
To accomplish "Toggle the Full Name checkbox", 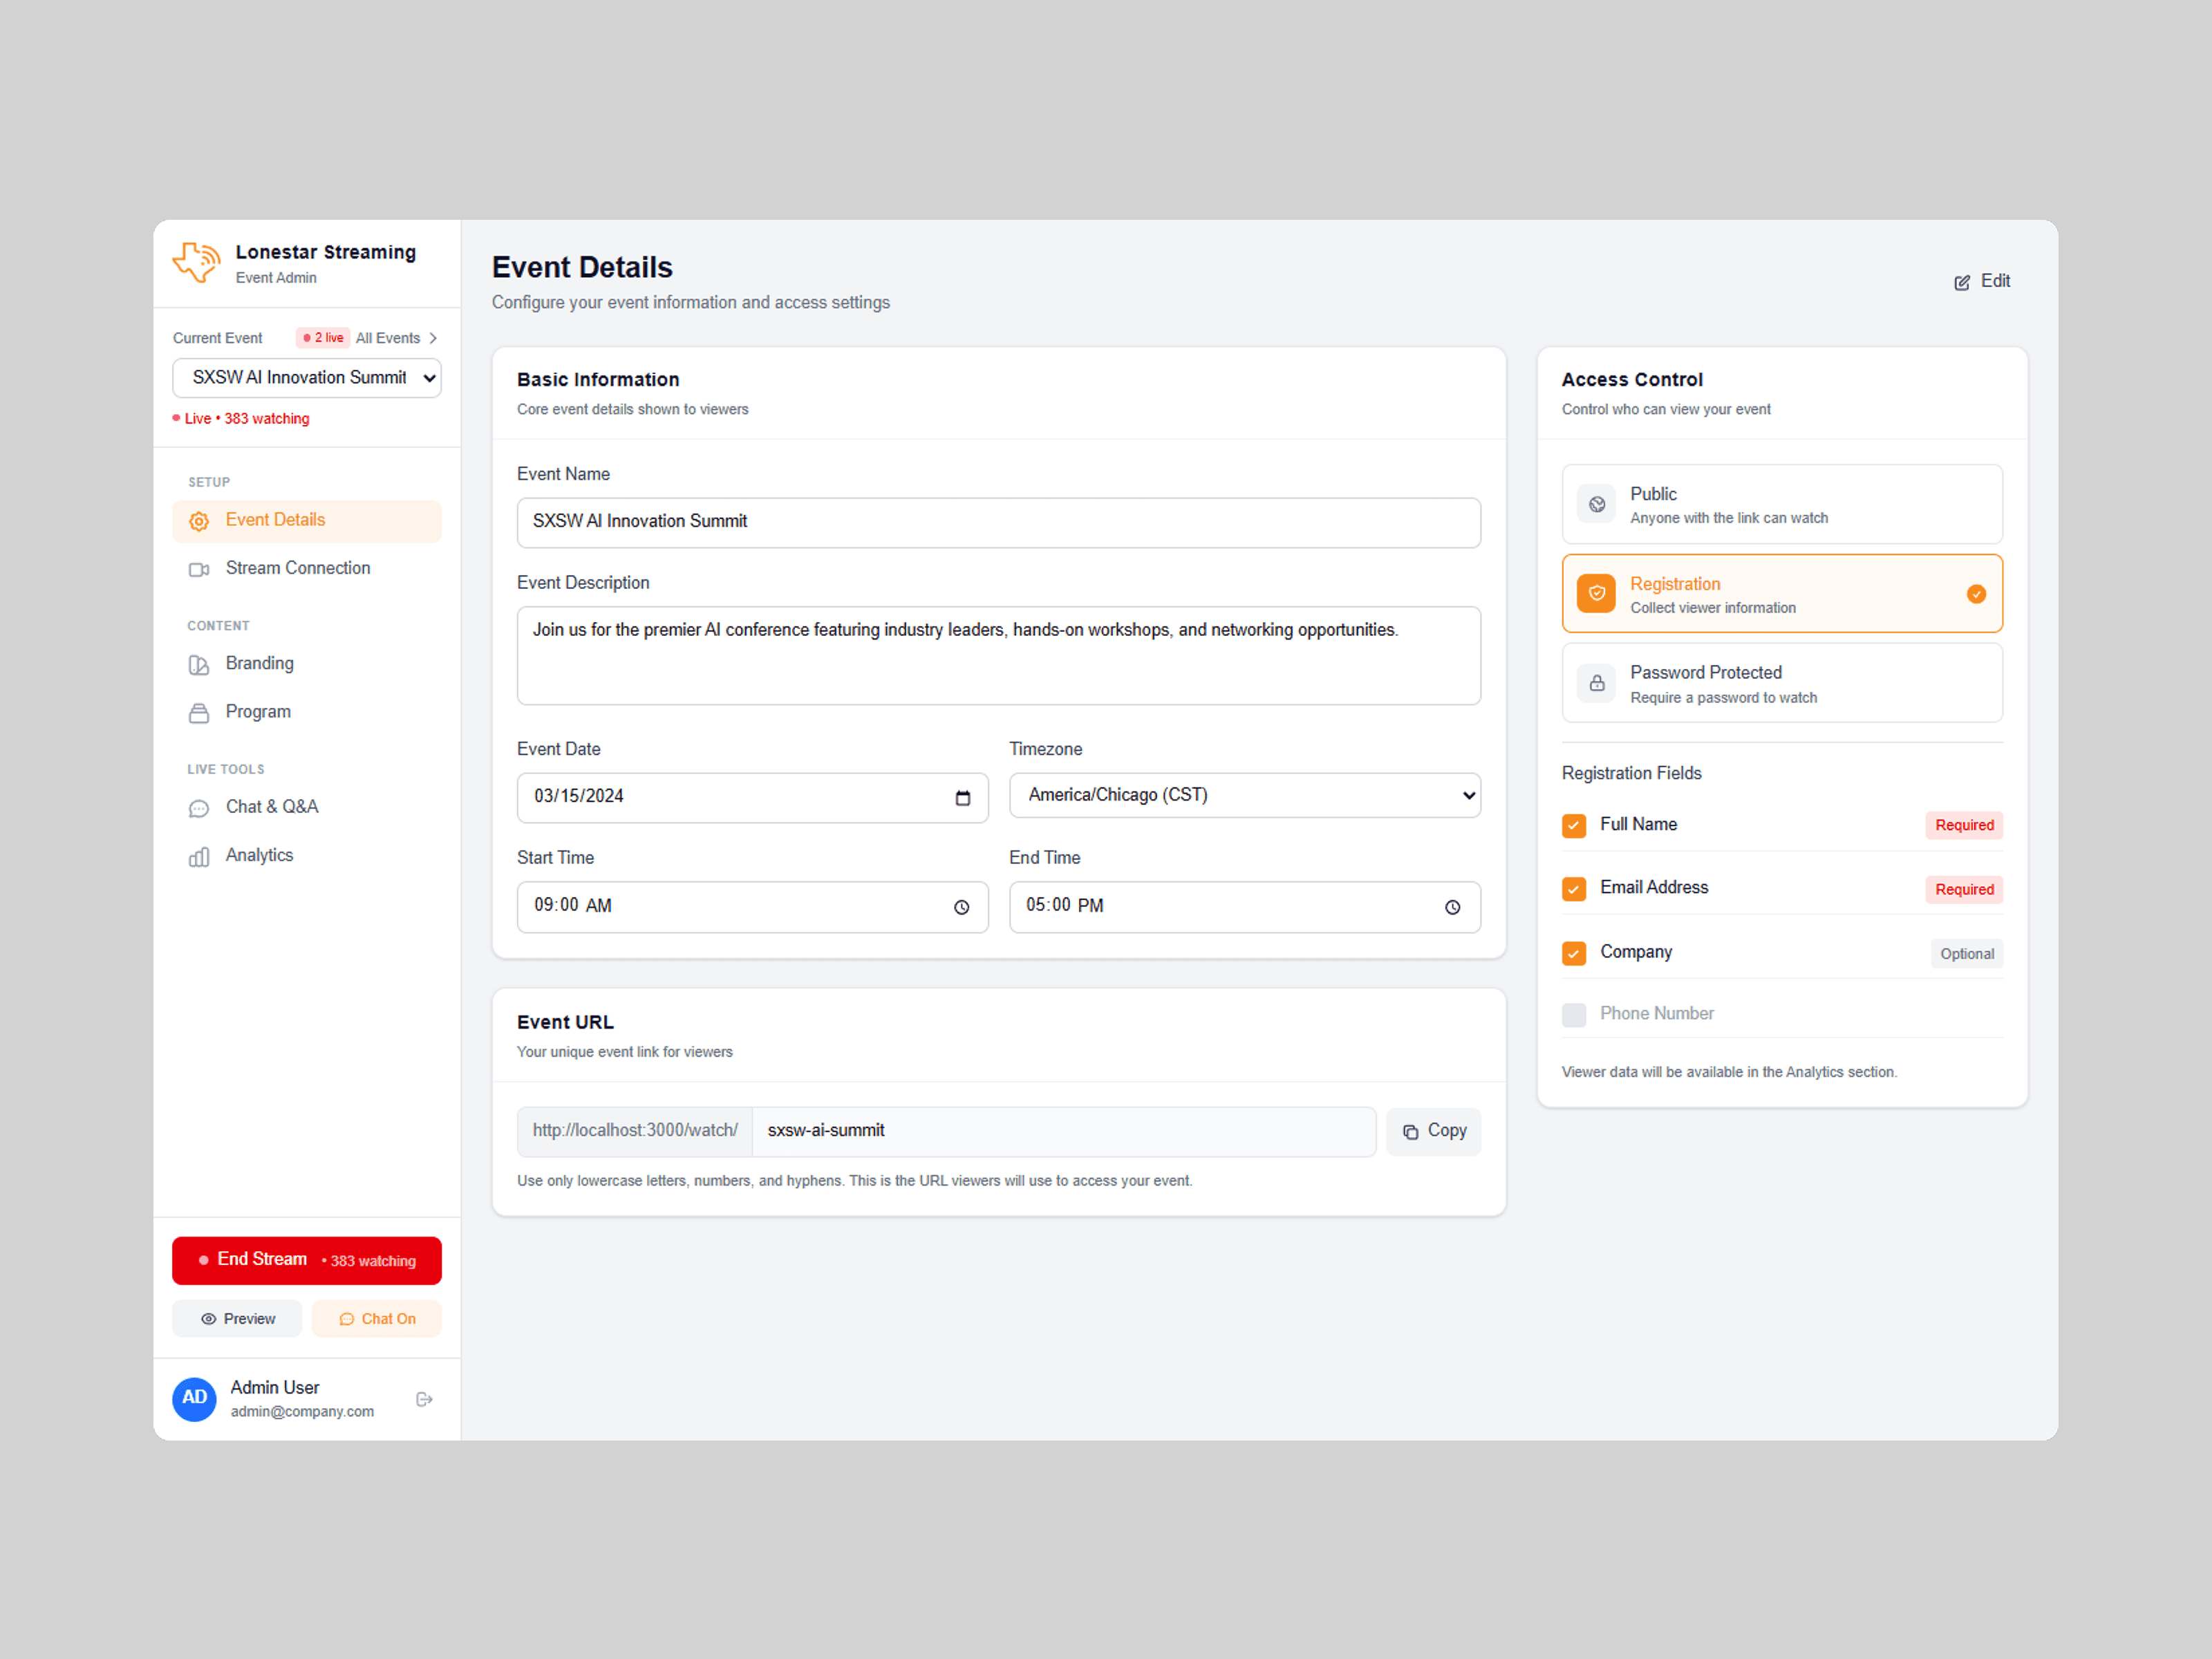I will pyautogui.click(x=1573, y=825).
